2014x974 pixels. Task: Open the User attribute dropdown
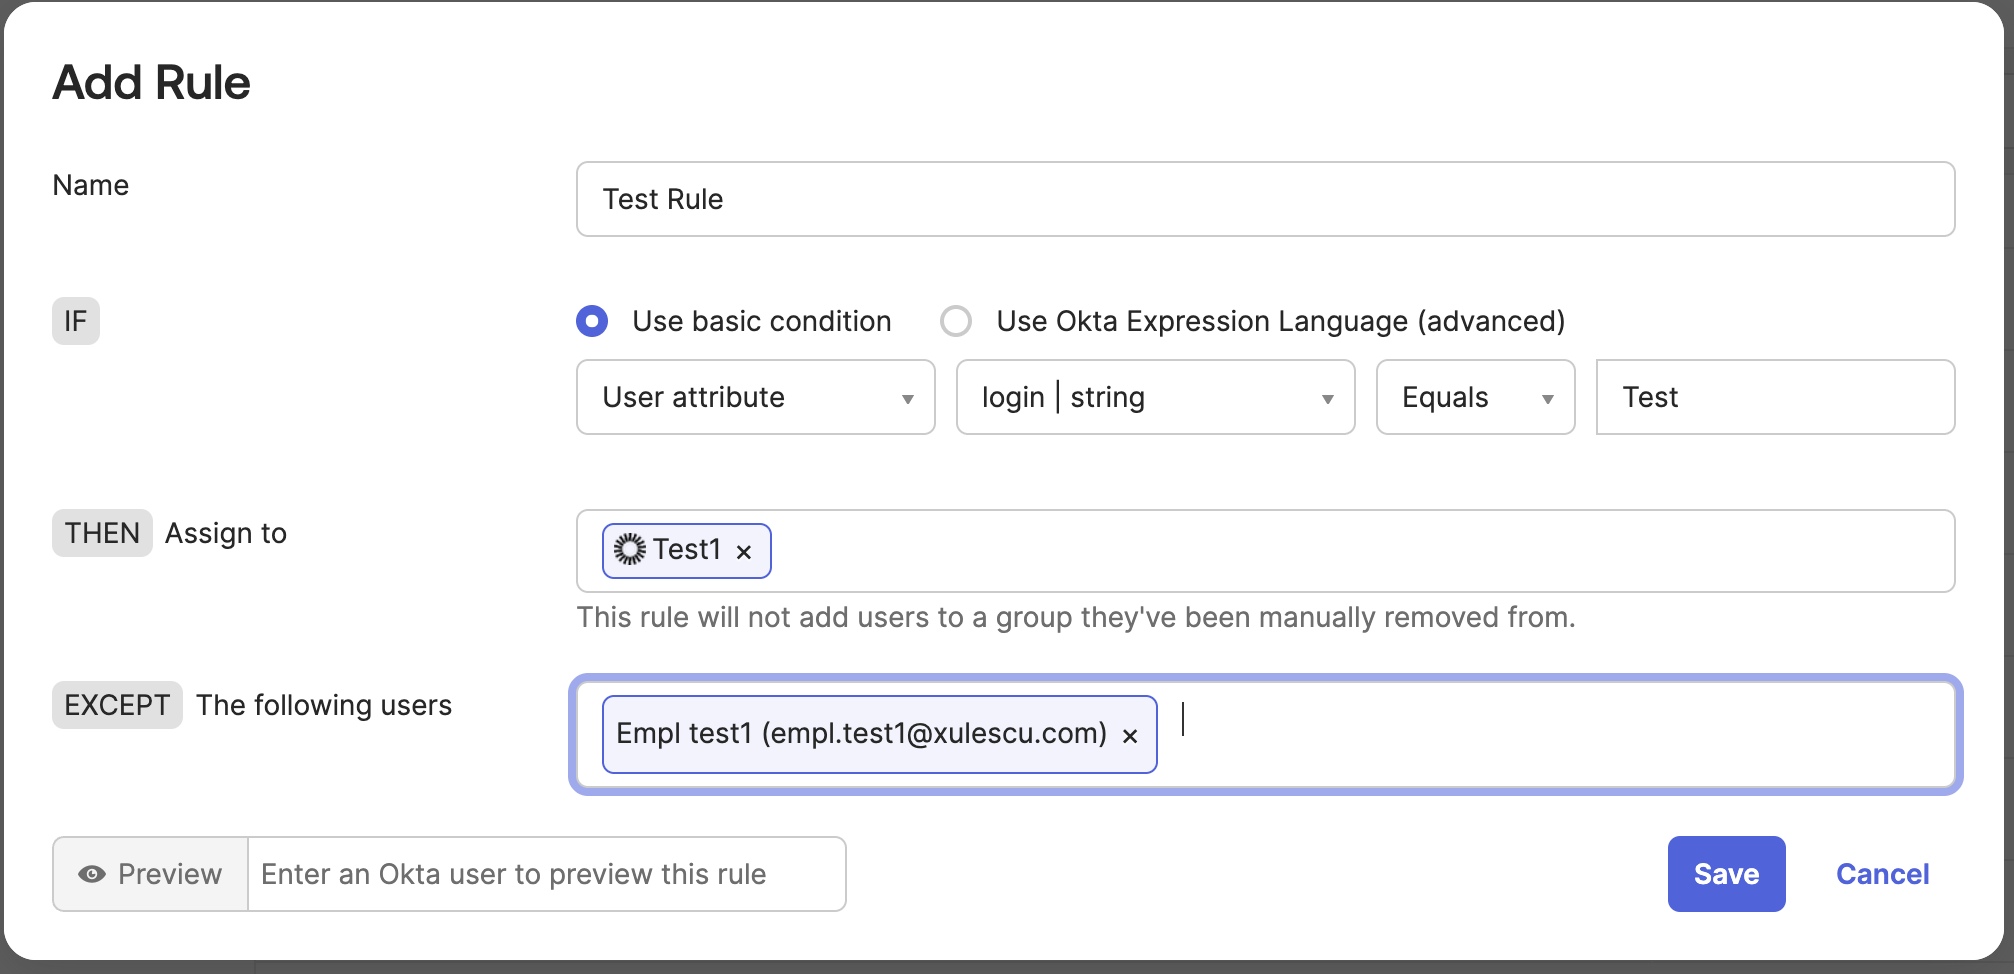pos(755,397)
